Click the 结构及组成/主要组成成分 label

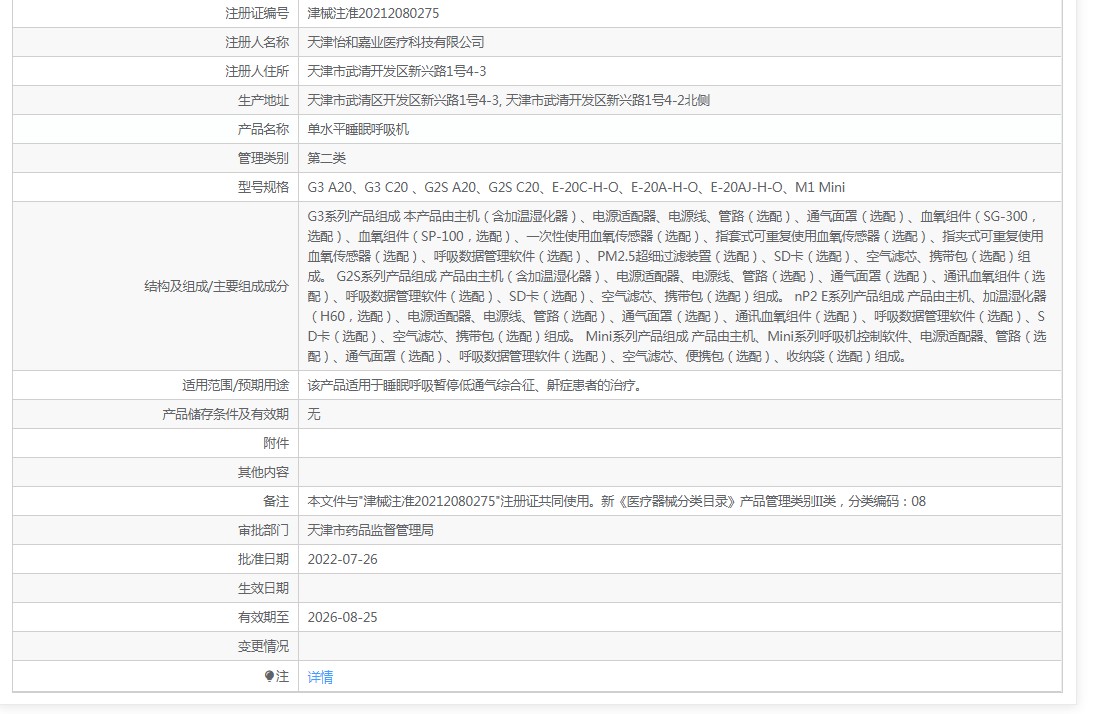click(216, 287)
